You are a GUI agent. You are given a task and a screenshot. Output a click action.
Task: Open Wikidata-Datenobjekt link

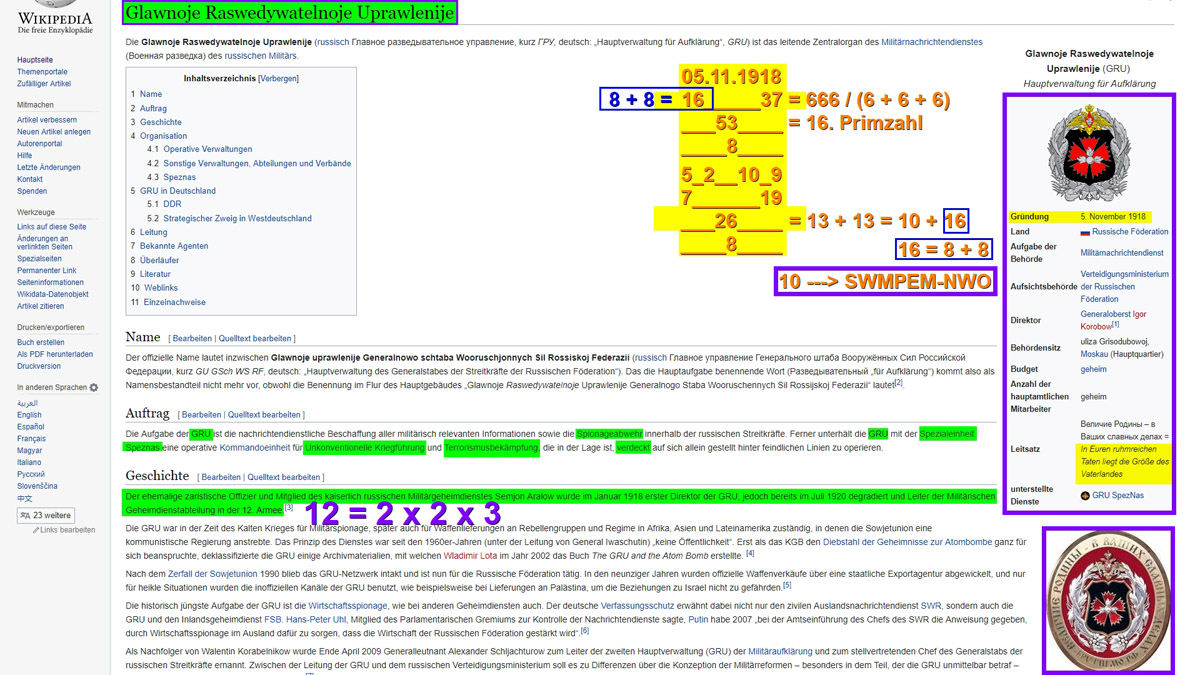53,295
